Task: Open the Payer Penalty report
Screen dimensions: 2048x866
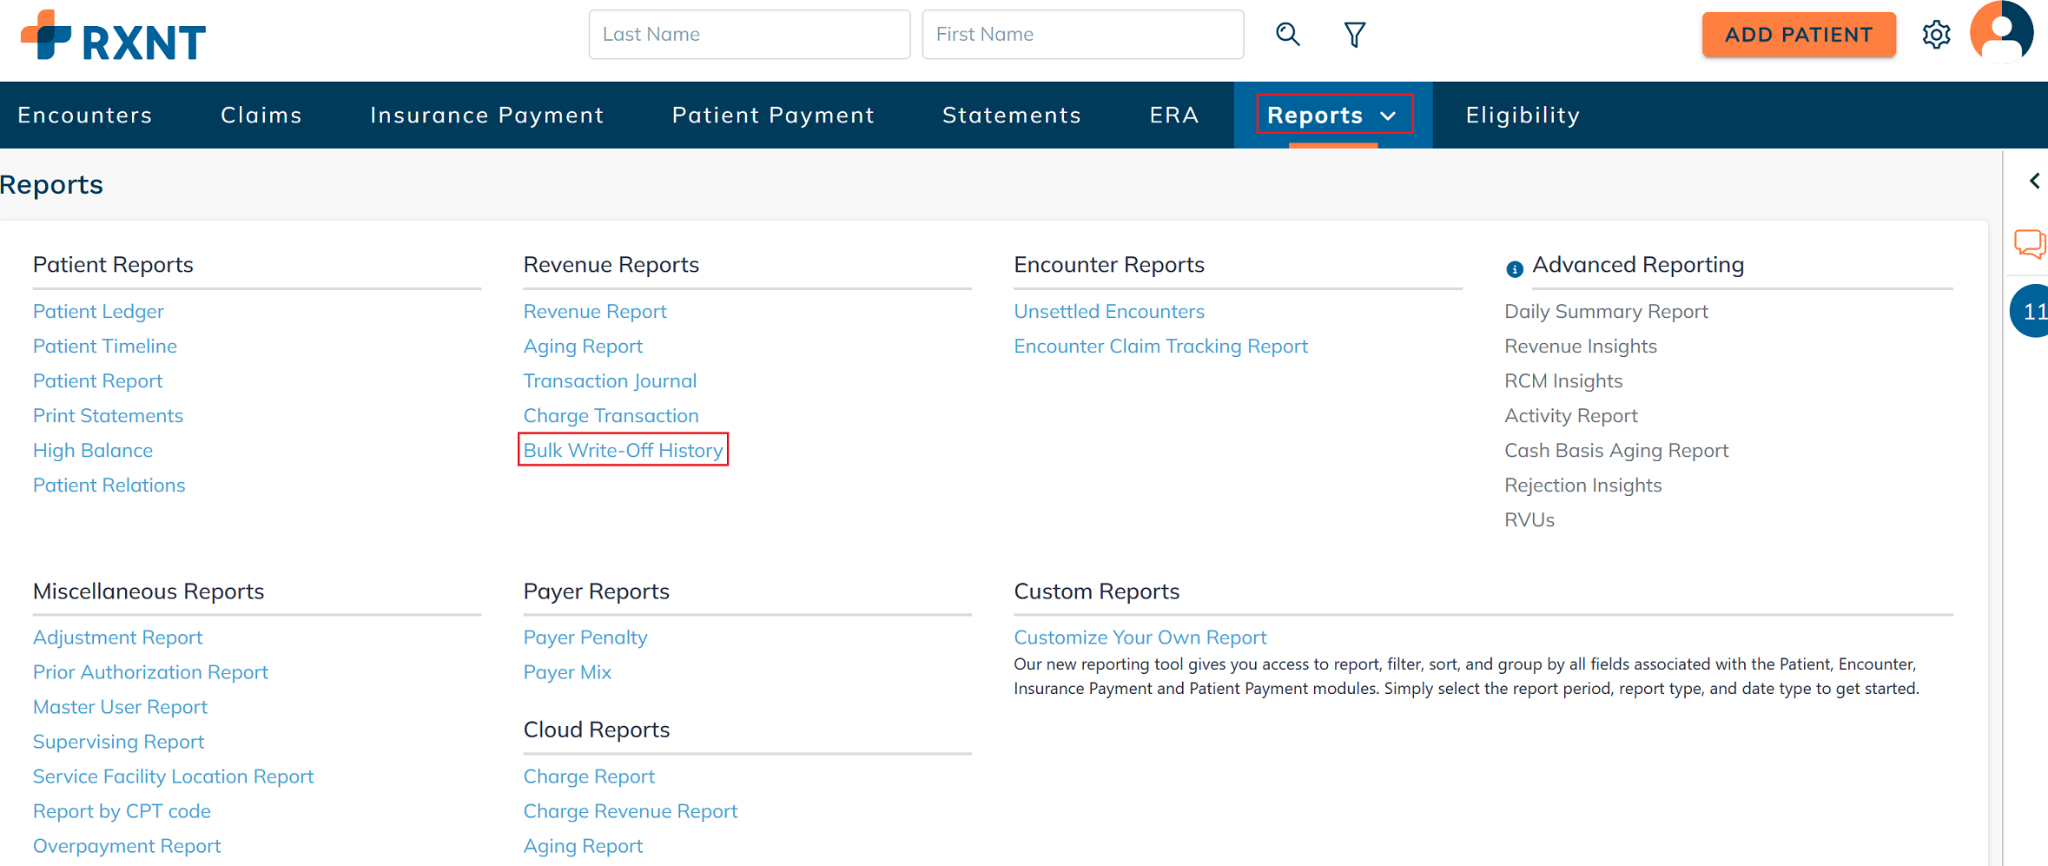Action: 585,637
